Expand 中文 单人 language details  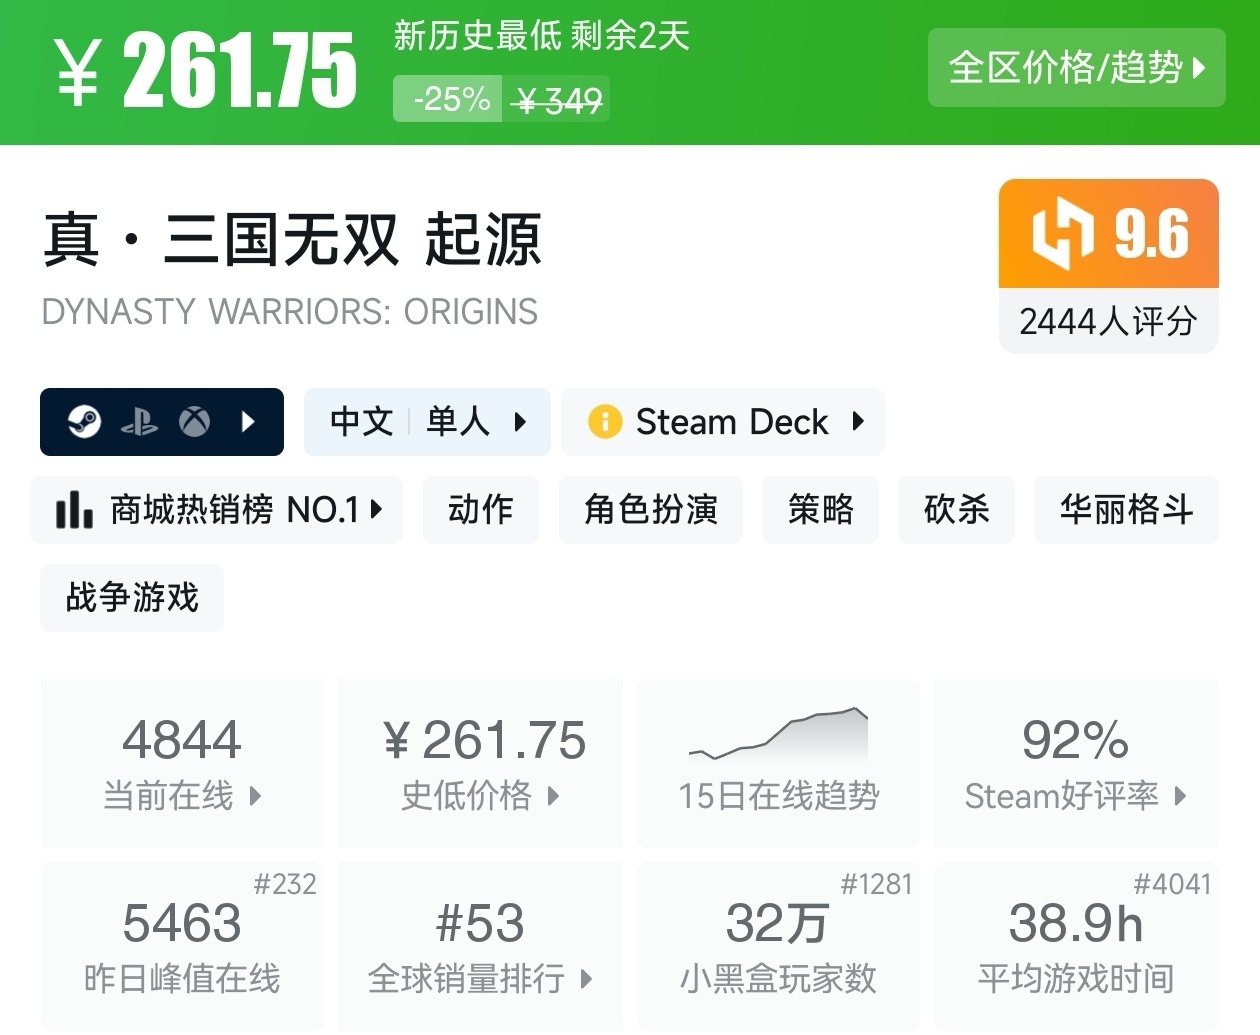point(428,422)
